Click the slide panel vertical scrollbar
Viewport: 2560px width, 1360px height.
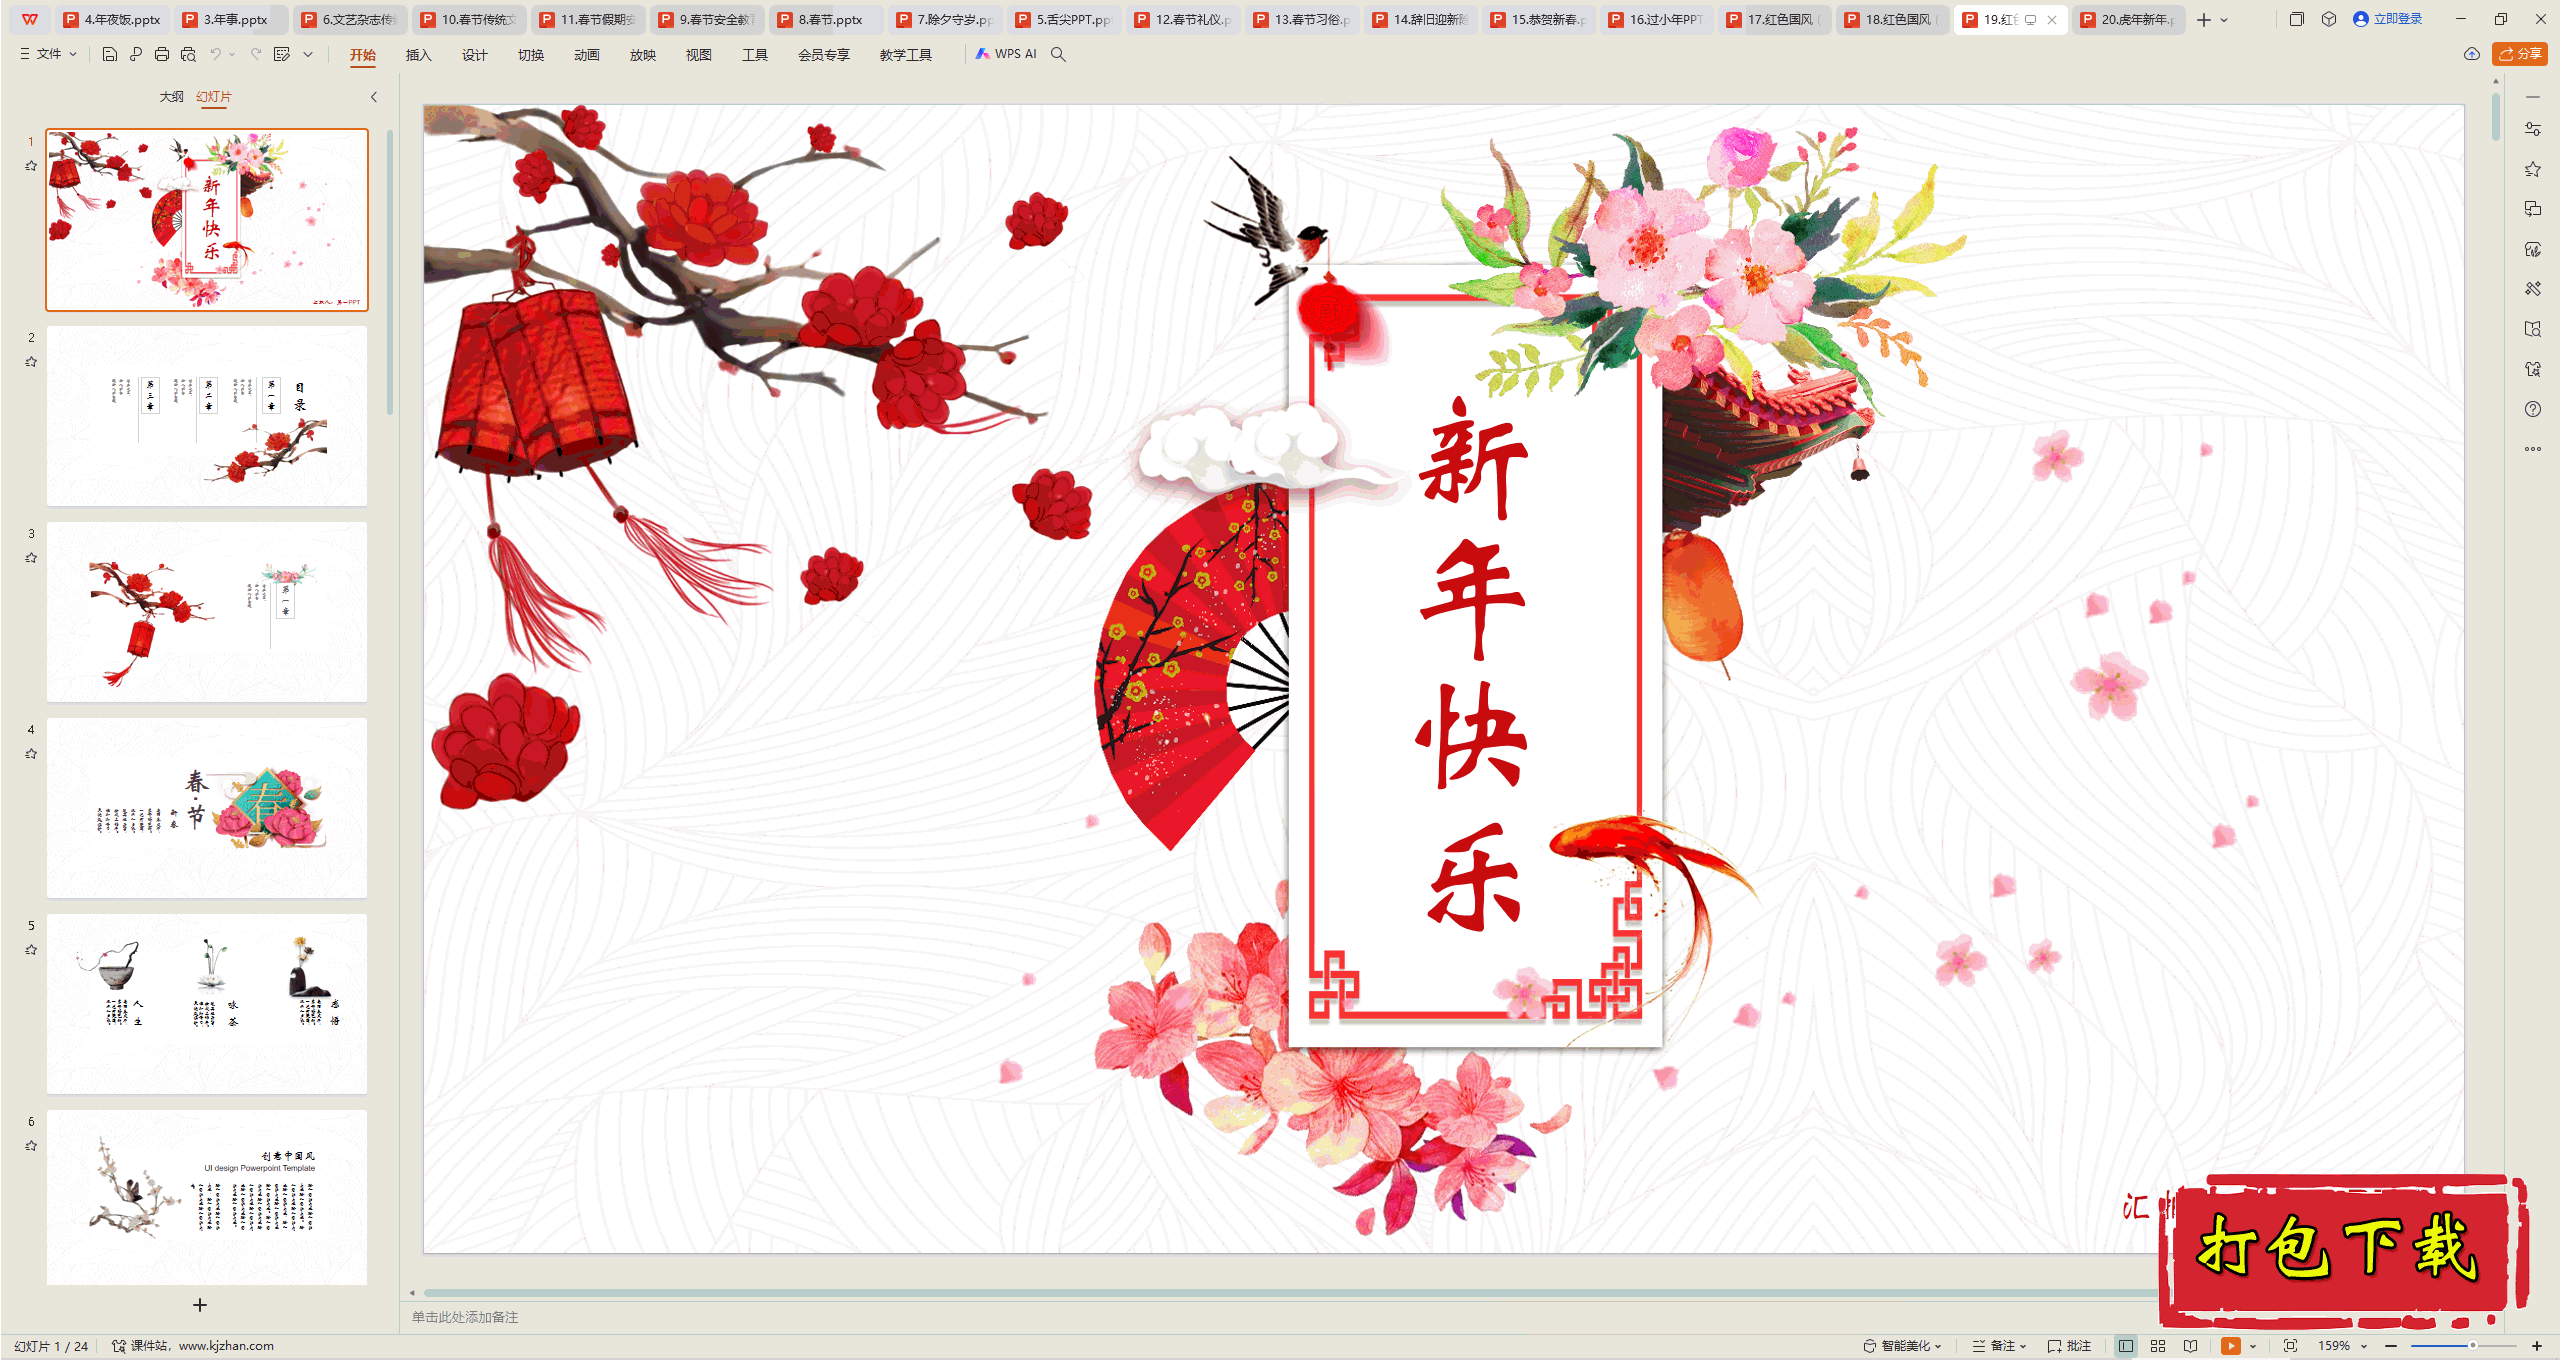point(390,272)
